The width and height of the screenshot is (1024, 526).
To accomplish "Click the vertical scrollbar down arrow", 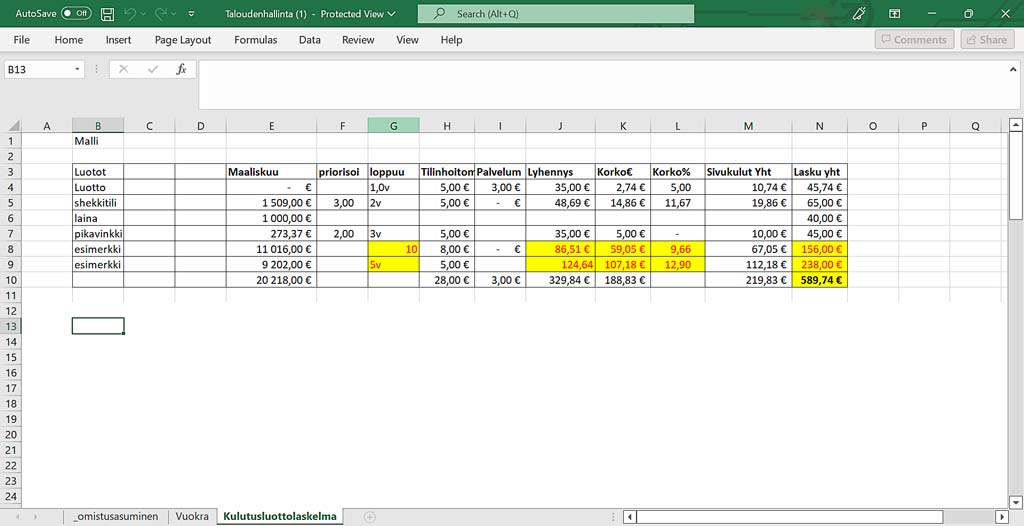I will click(x=1016, y=502).
